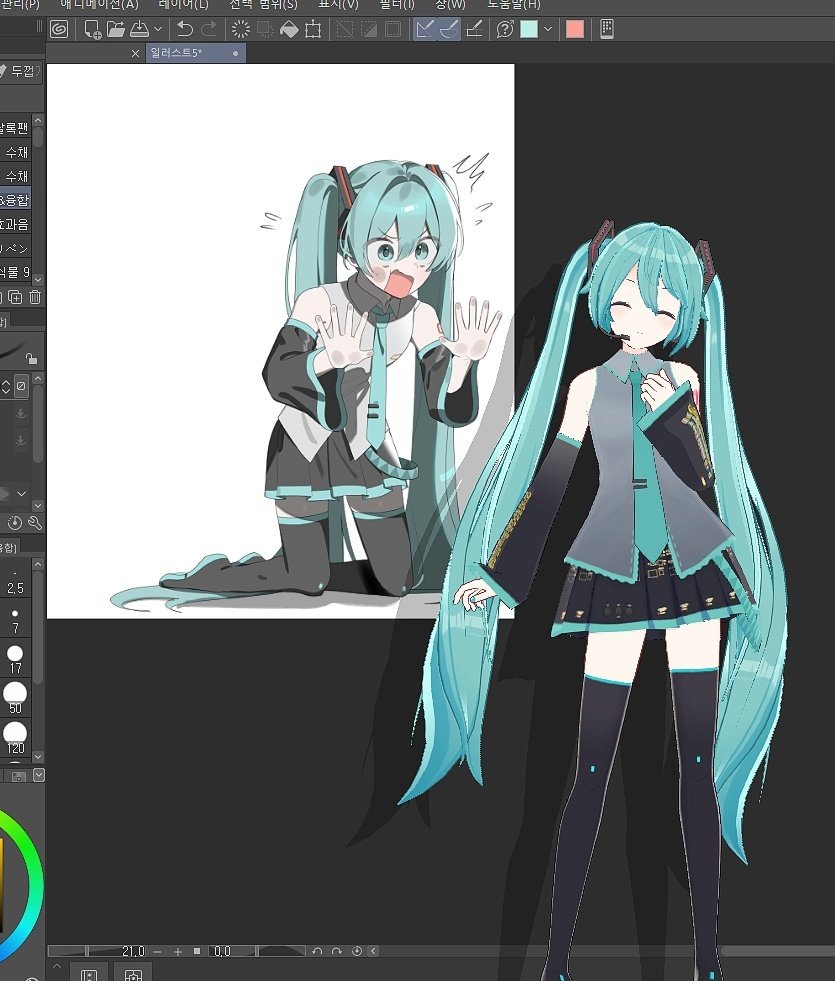Toggle Snap to Grid

click(474, 29)
